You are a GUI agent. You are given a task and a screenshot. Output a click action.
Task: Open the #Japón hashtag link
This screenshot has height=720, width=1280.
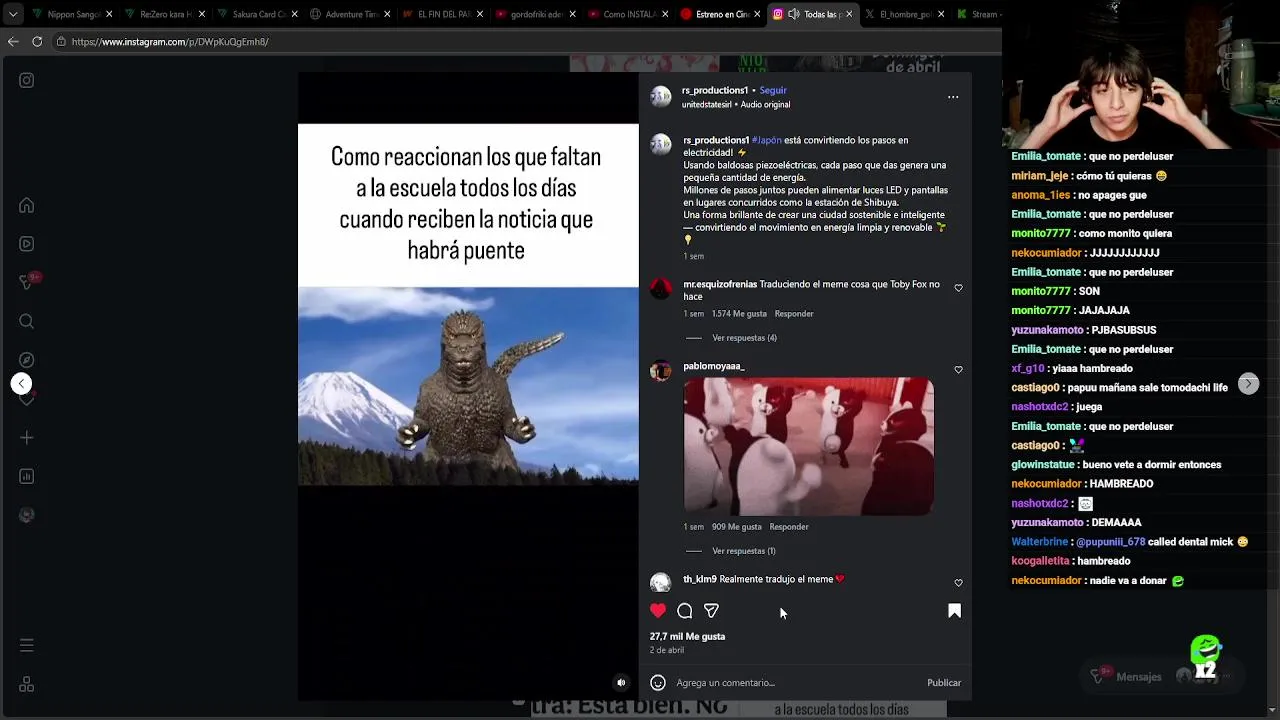click(x=767, y=141)
